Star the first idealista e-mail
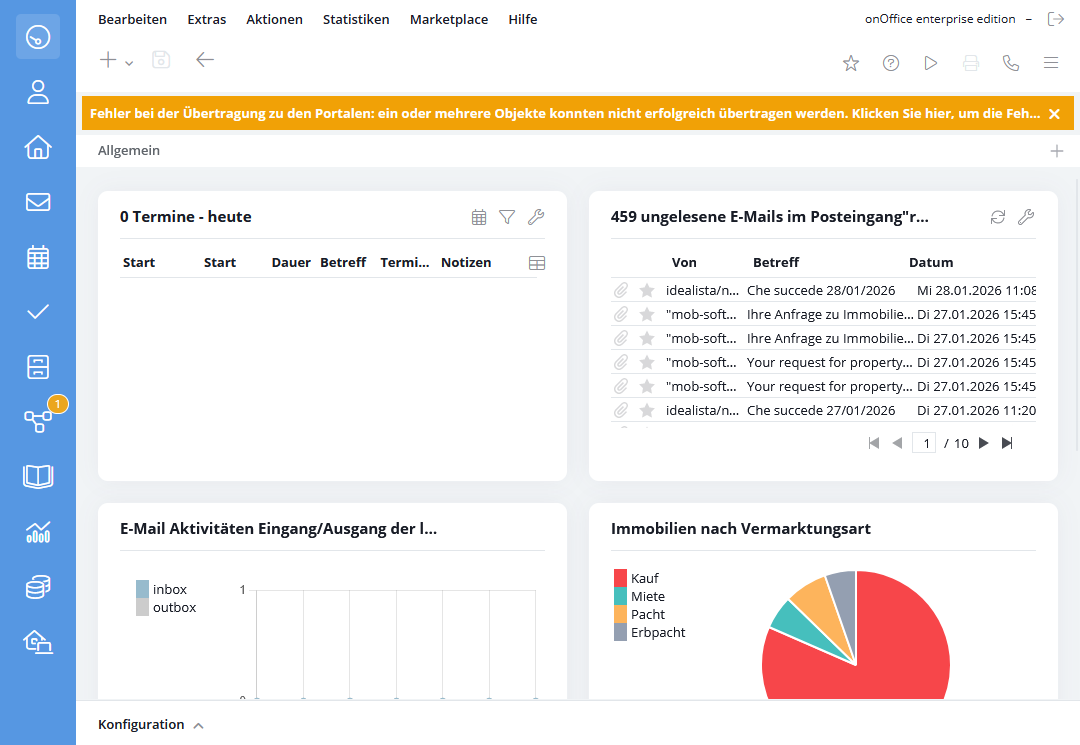The height and width of the screenshot is (745, 1080). [647, 290]
